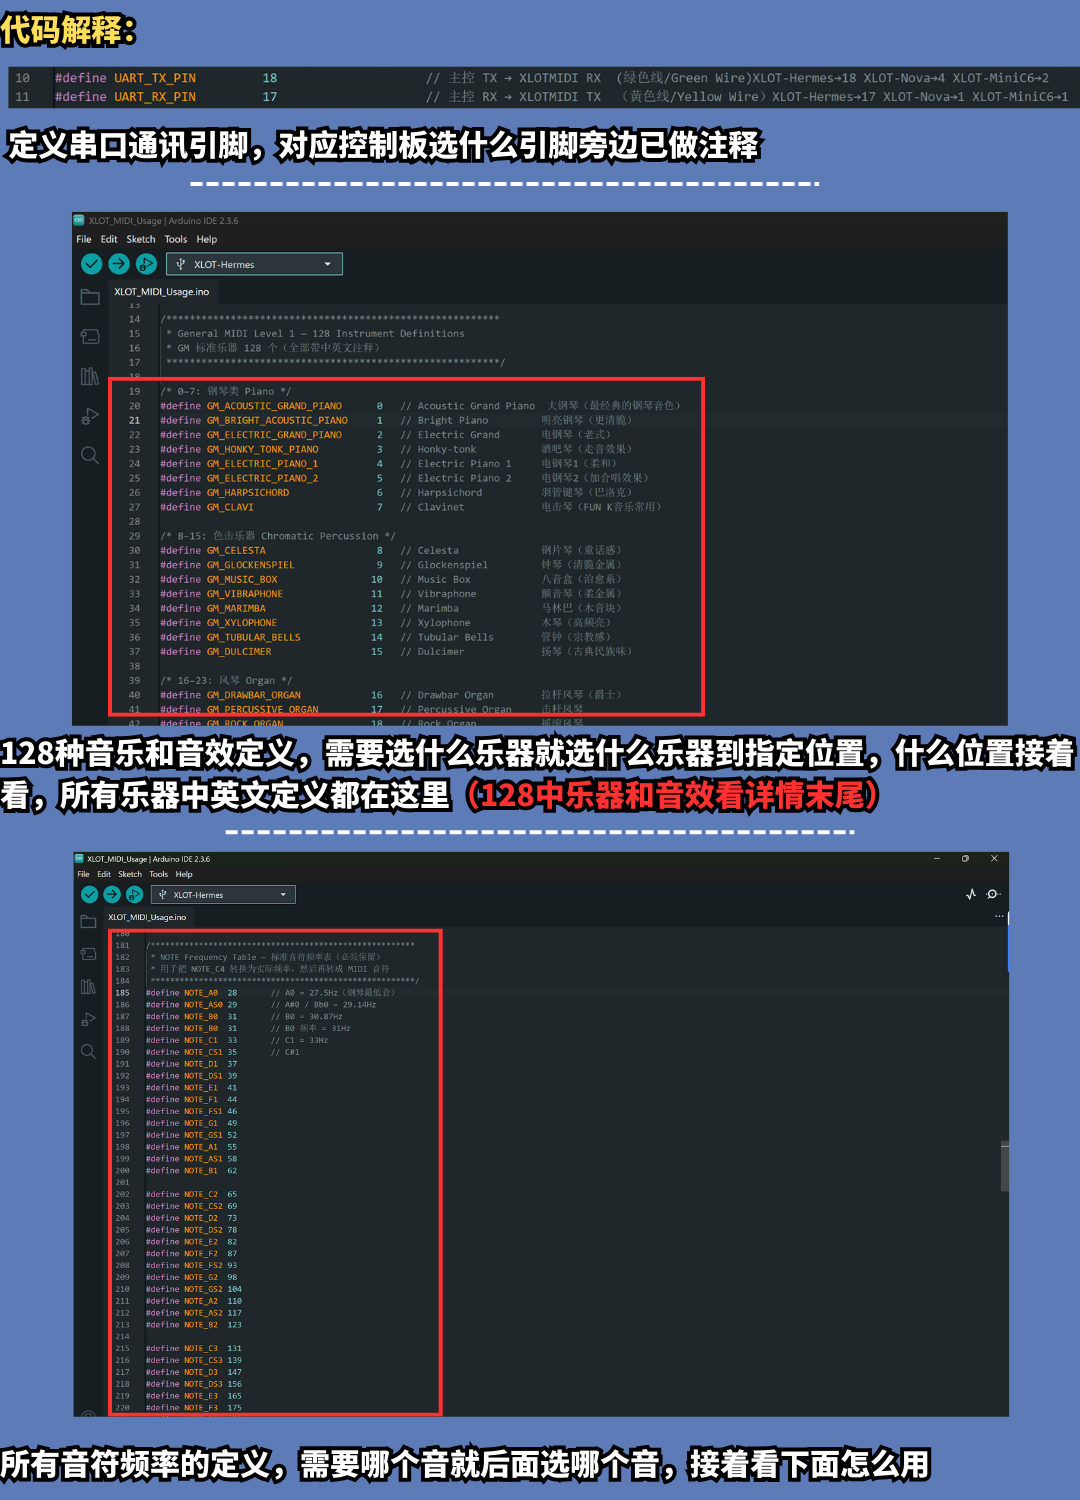
Task: Open Sketch menu in note frequency window
Action: [x=130, y=874]
